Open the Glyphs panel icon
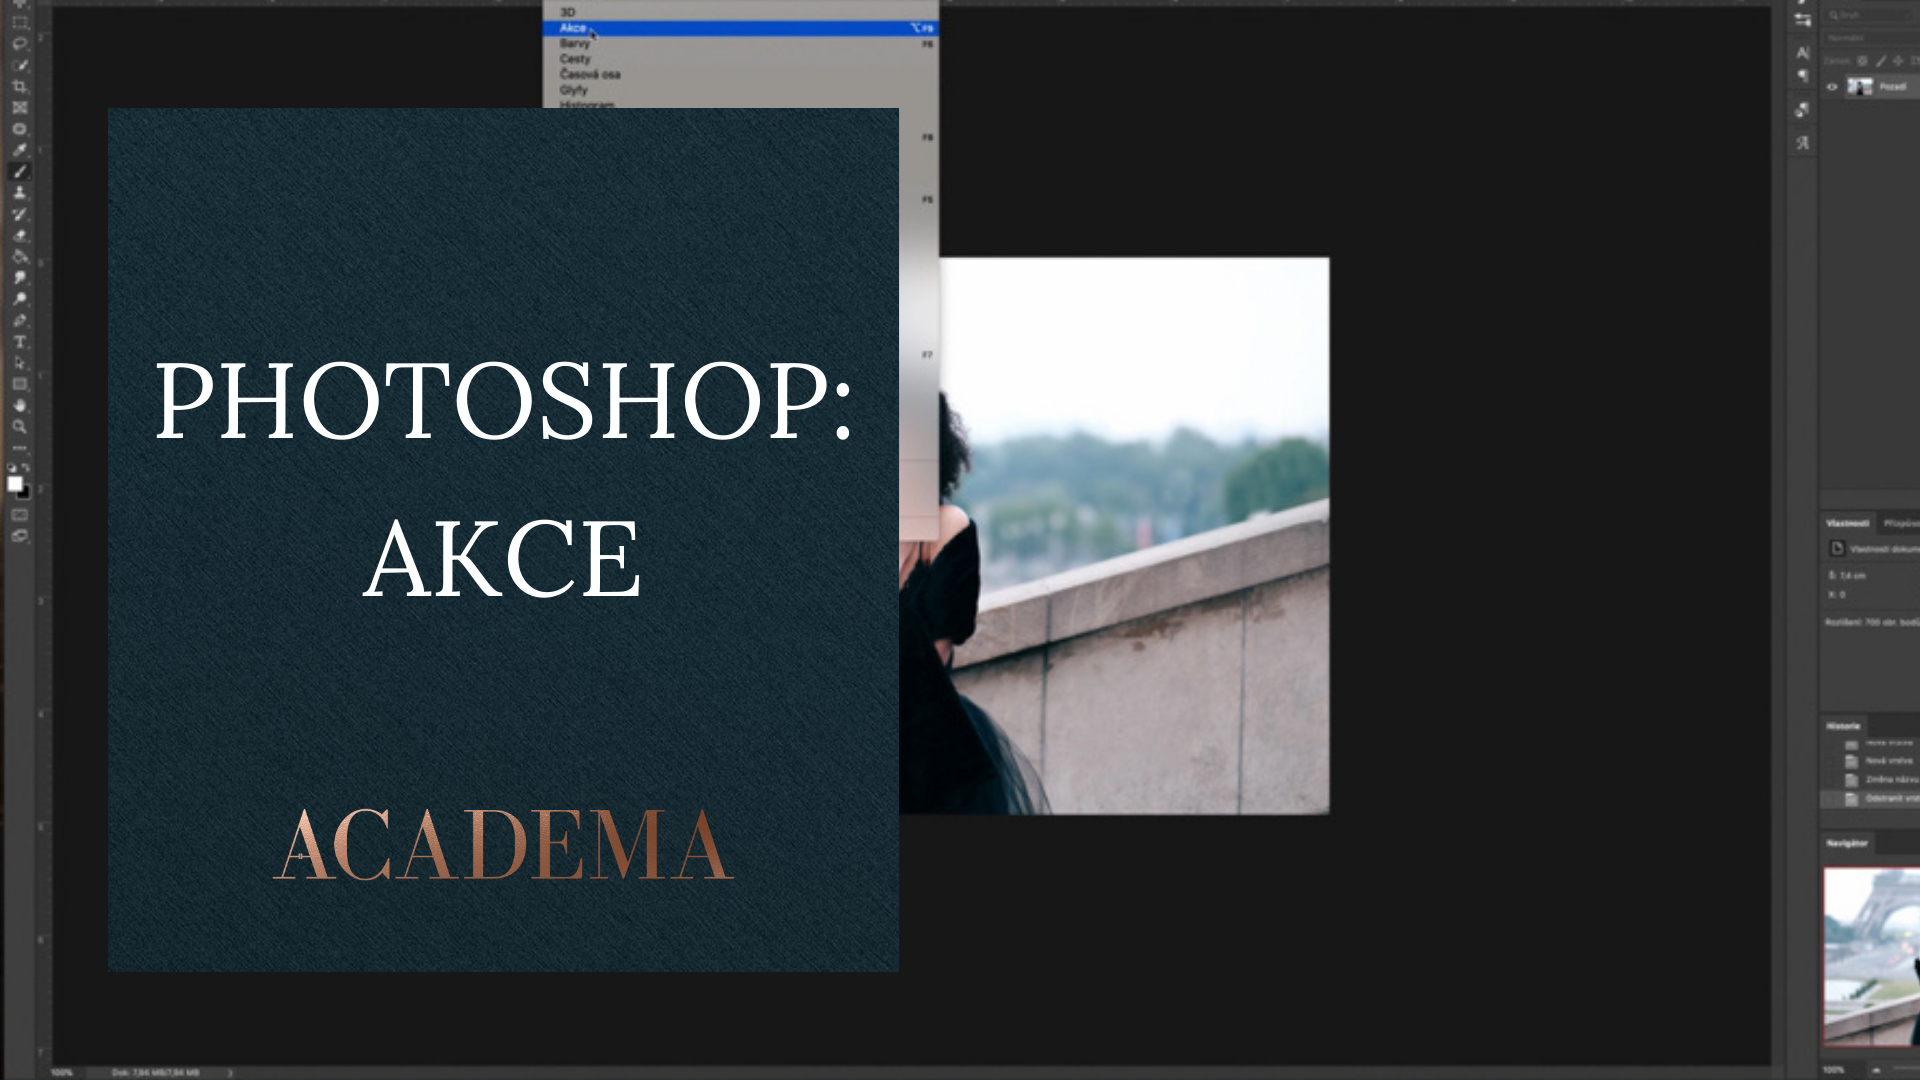This screenshot has width=1920, height=1080. 1802,143
